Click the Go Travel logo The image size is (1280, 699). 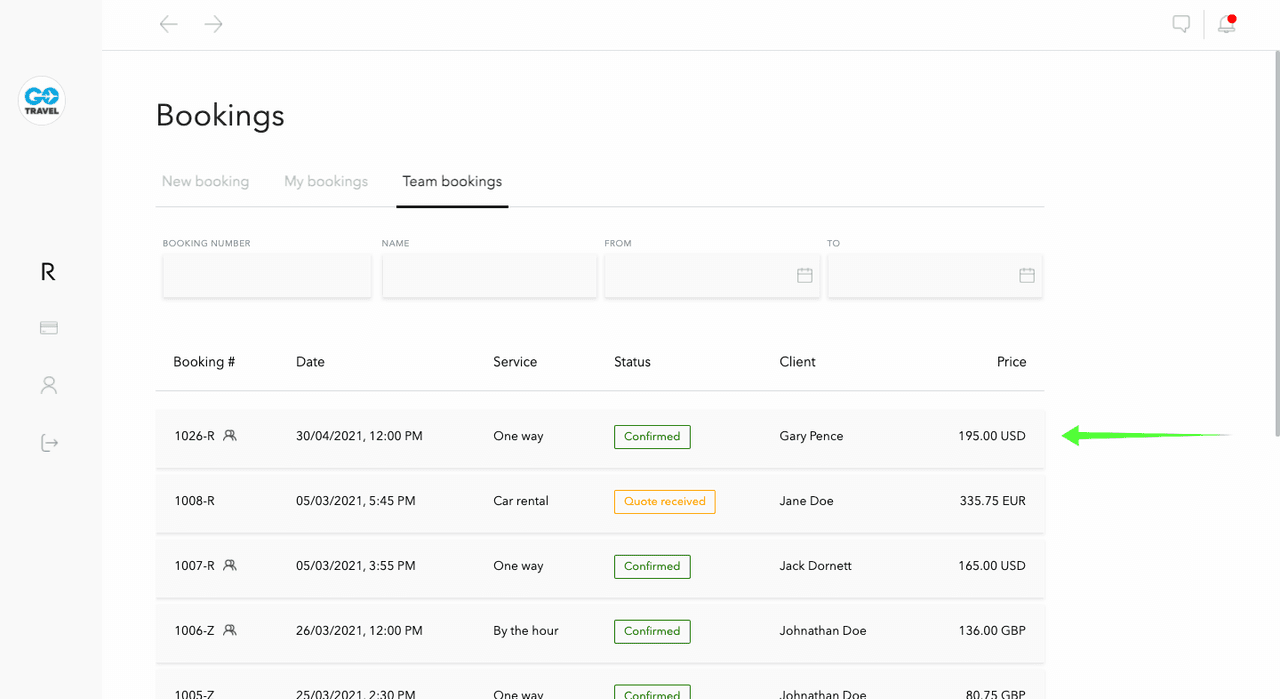click(x=42, y=101)
